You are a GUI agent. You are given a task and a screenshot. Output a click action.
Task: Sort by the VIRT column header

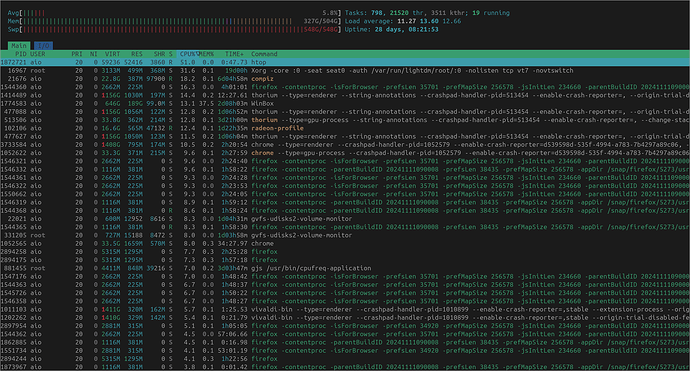pyautogui.click(x=112, y=54)
